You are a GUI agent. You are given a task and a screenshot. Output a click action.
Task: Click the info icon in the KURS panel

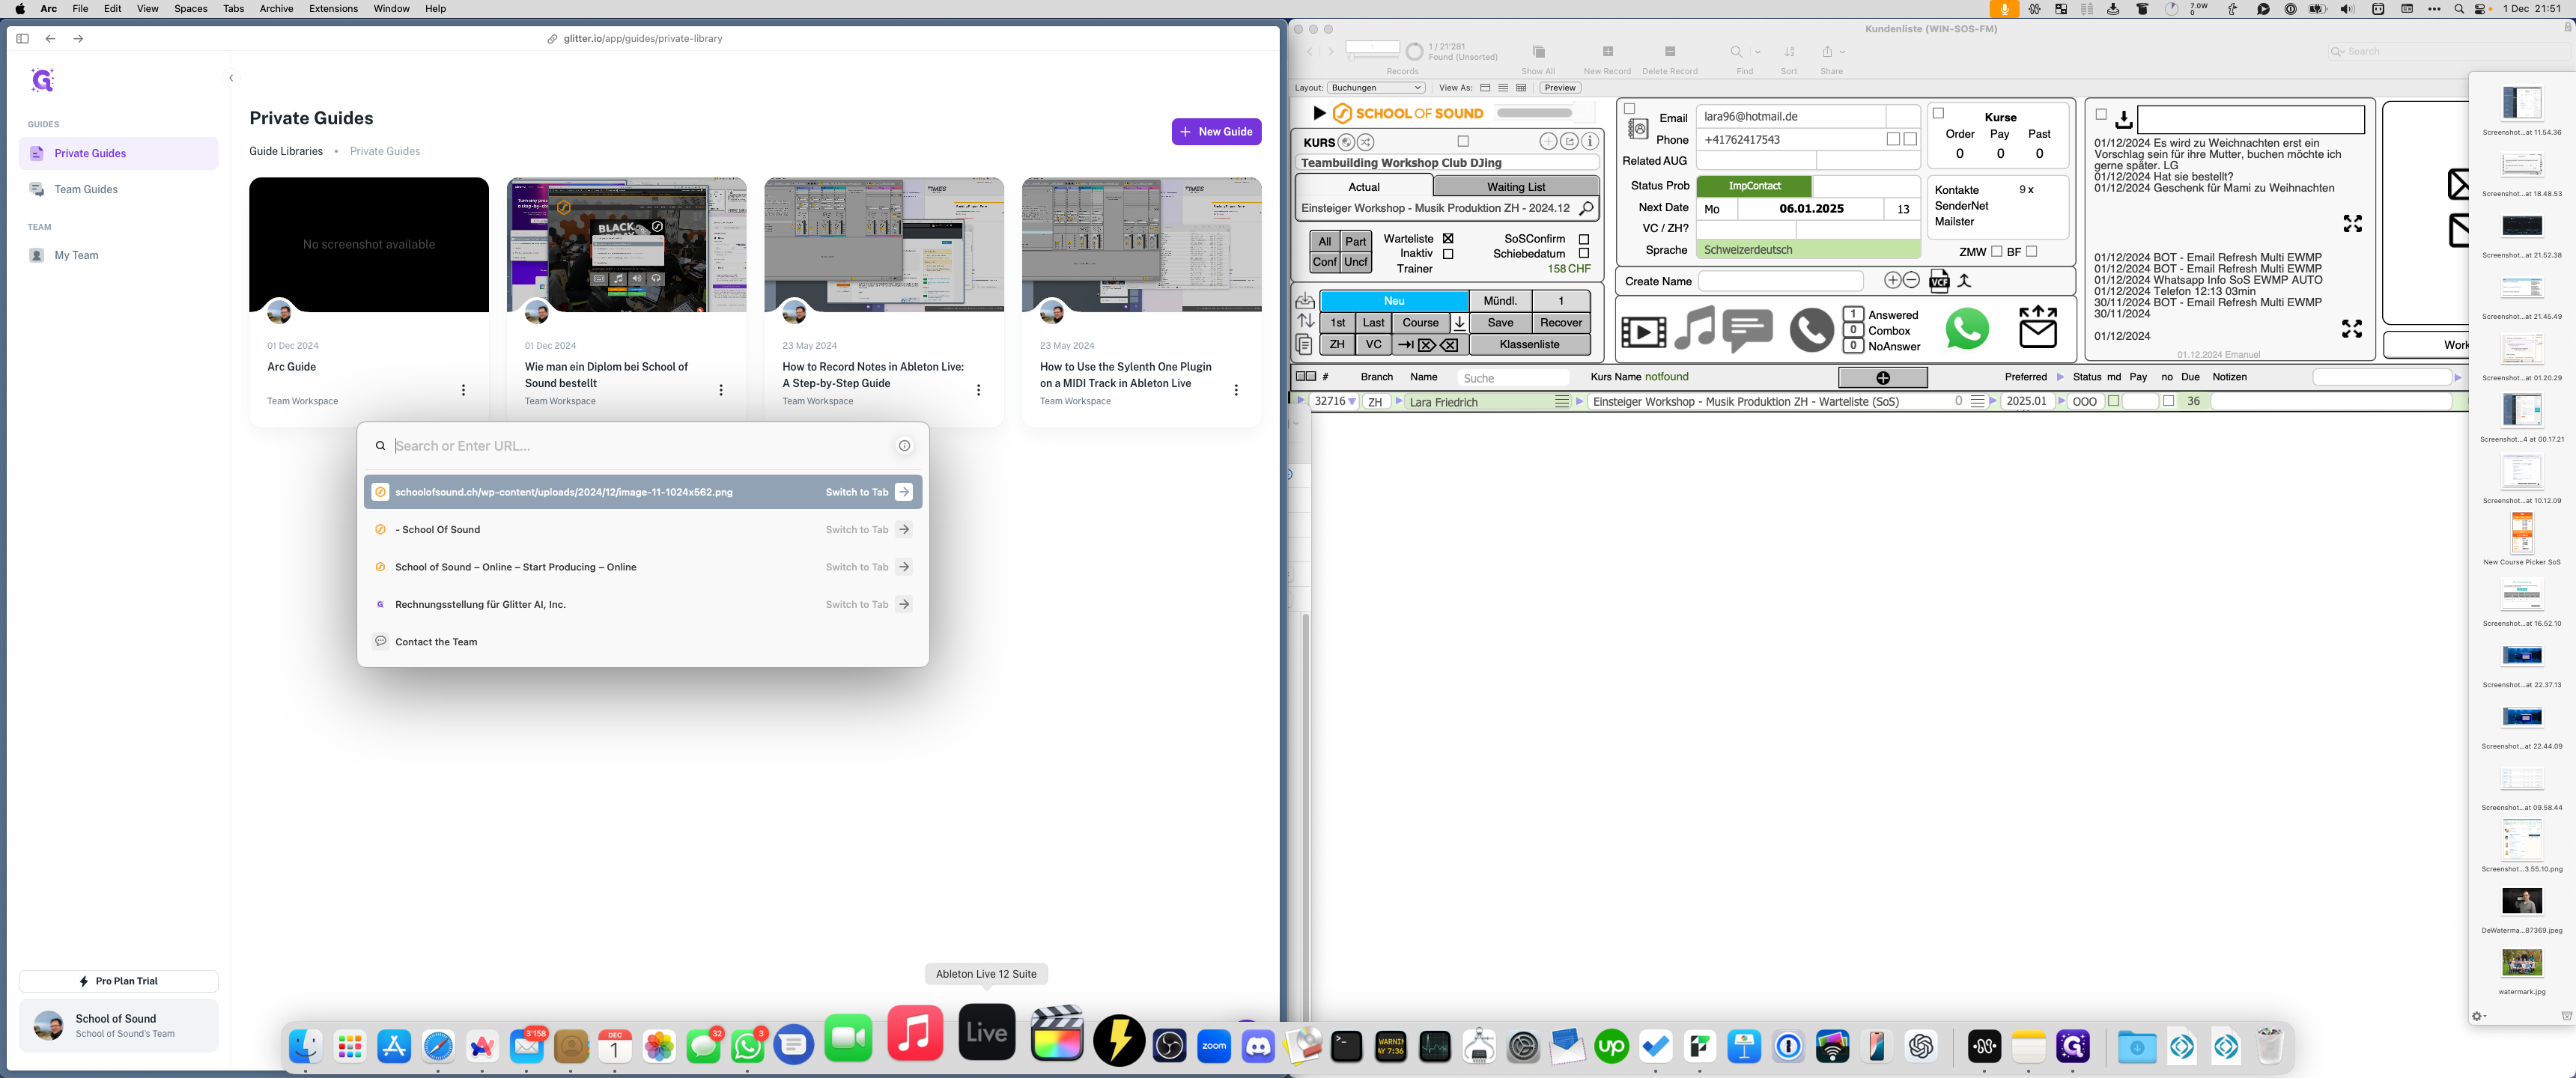1590,142
